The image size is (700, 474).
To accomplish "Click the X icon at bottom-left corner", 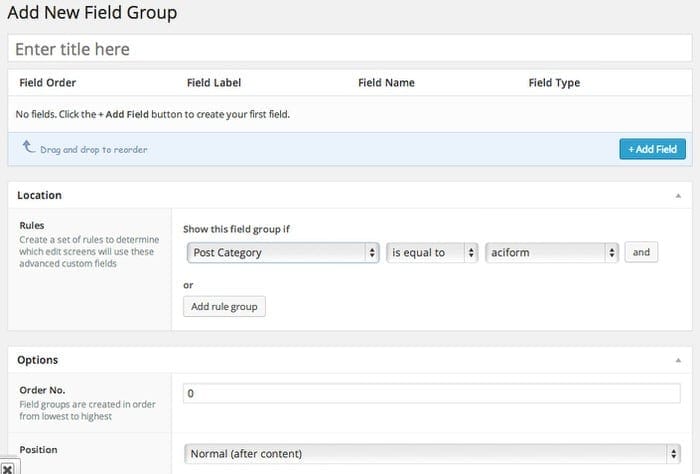I will click(8, 469).
